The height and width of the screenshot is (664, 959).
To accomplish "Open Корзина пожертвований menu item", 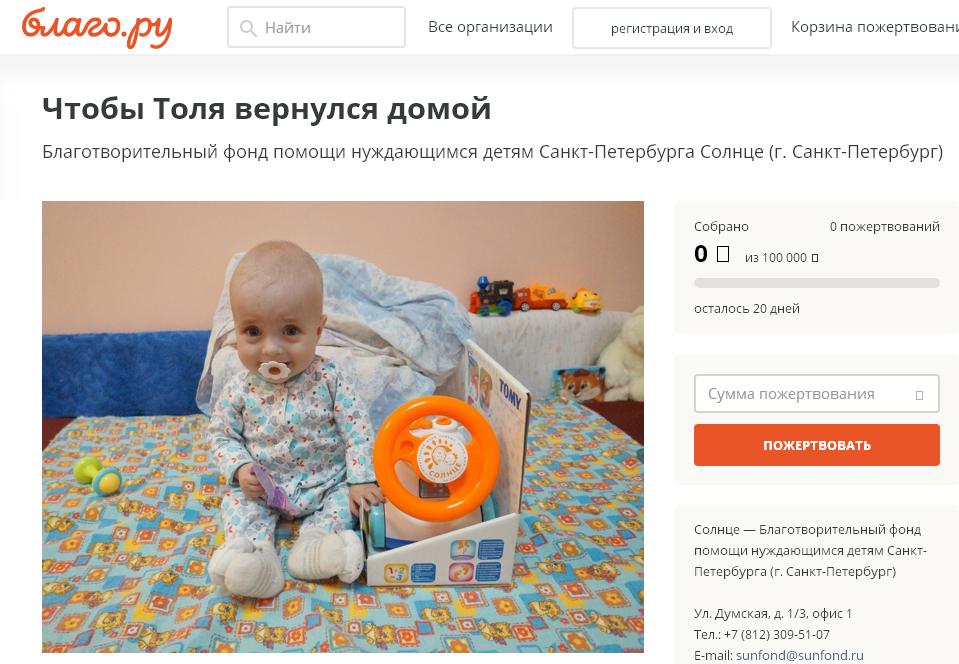I will click(x=875, y=27).
